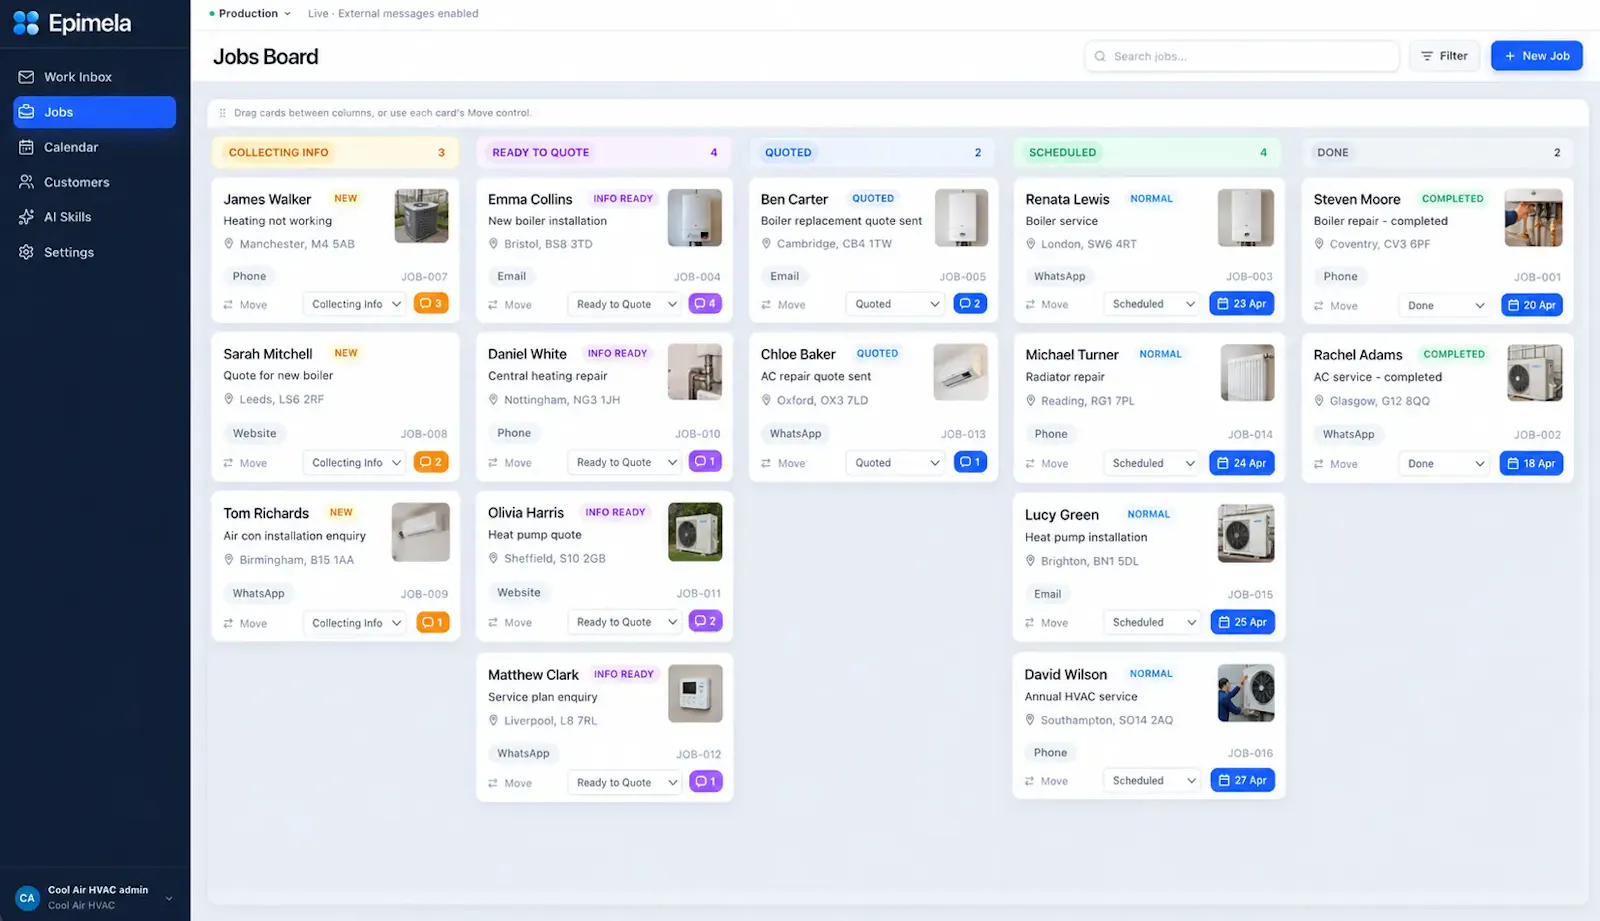Screen dimensions: 1600x921
Task: Click the COMPLETED tag on Steven Moore card
Action: click(x=1453, y=198)
